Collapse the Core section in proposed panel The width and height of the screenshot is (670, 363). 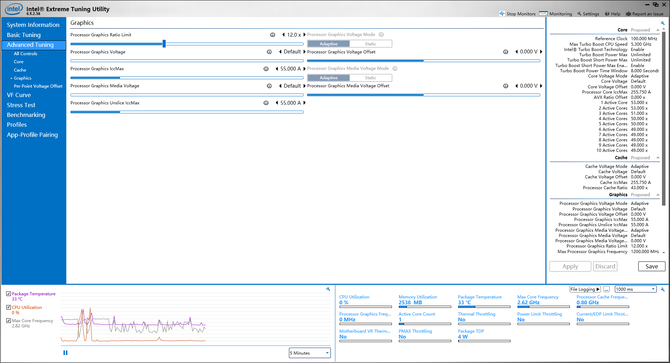[x=658, y=30]
